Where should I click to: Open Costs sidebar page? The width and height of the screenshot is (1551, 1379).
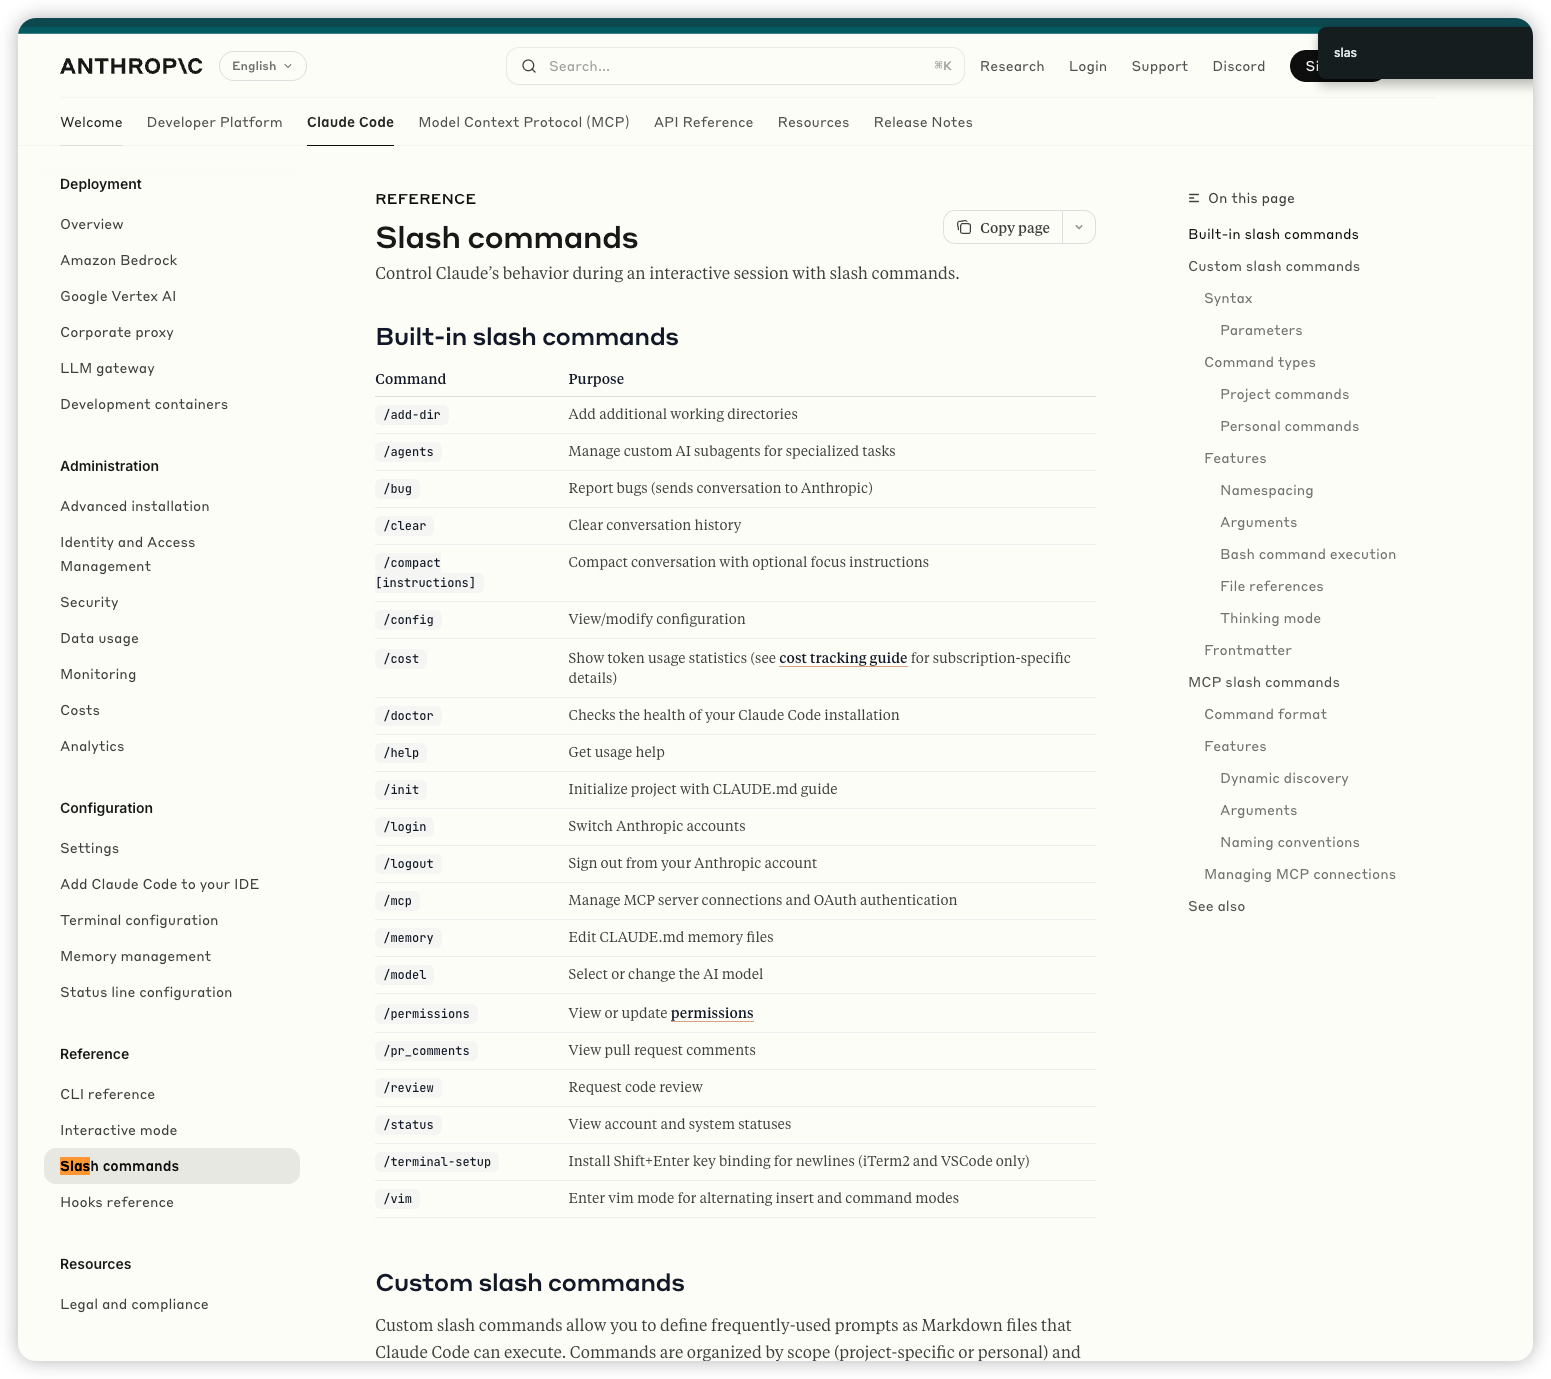tap(80, 710)
